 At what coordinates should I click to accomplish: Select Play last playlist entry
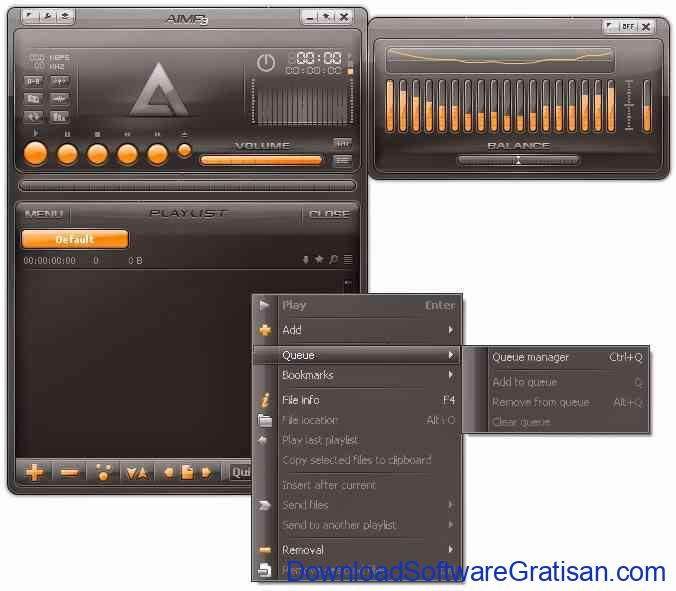tap(357, 440)
